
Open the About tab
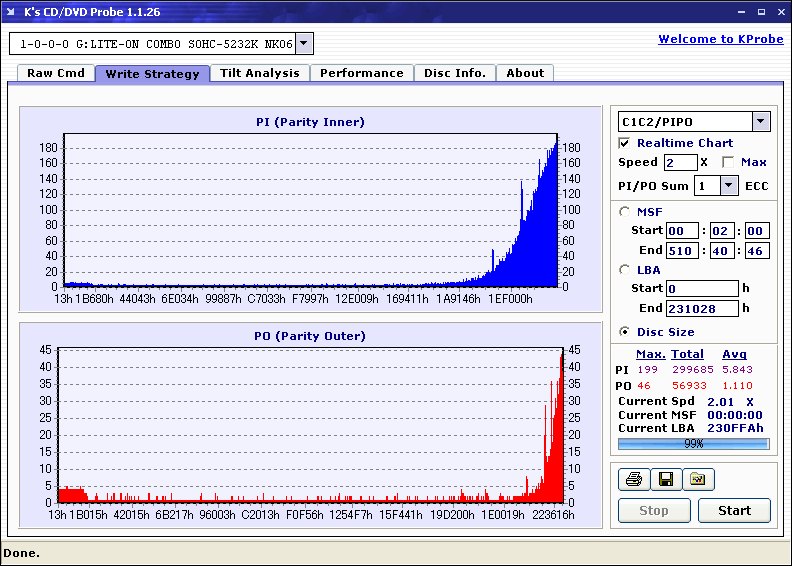tap(525, 73)
